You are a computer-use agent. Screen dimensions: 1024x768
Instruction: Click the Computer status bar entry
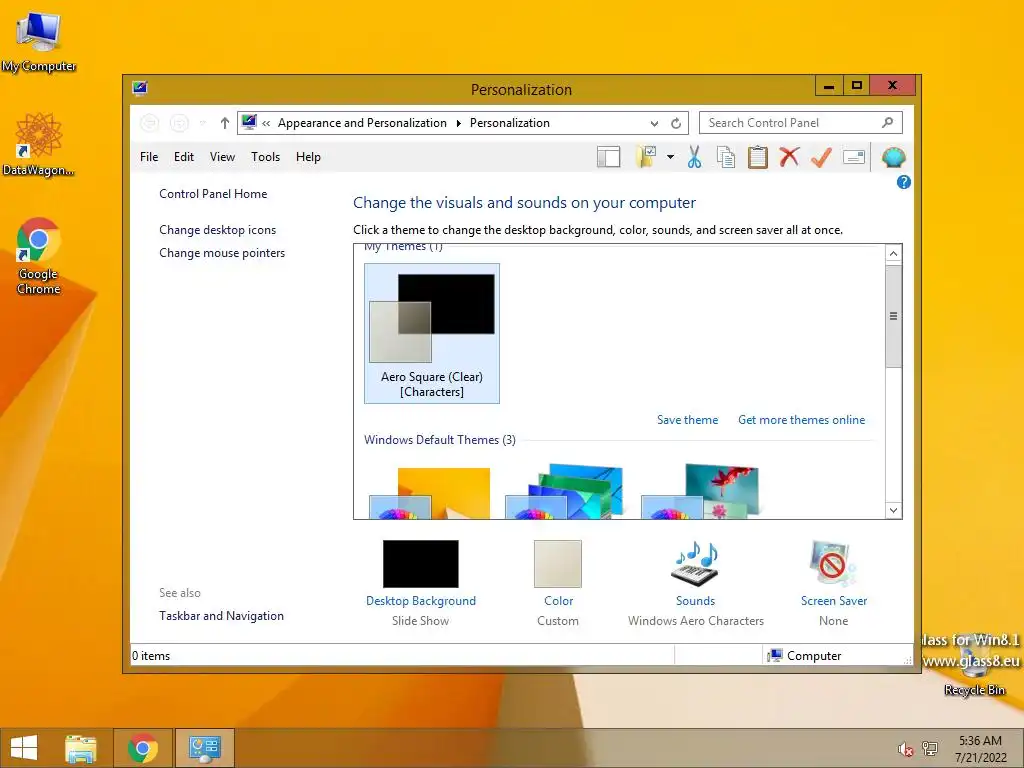[805, 656]
